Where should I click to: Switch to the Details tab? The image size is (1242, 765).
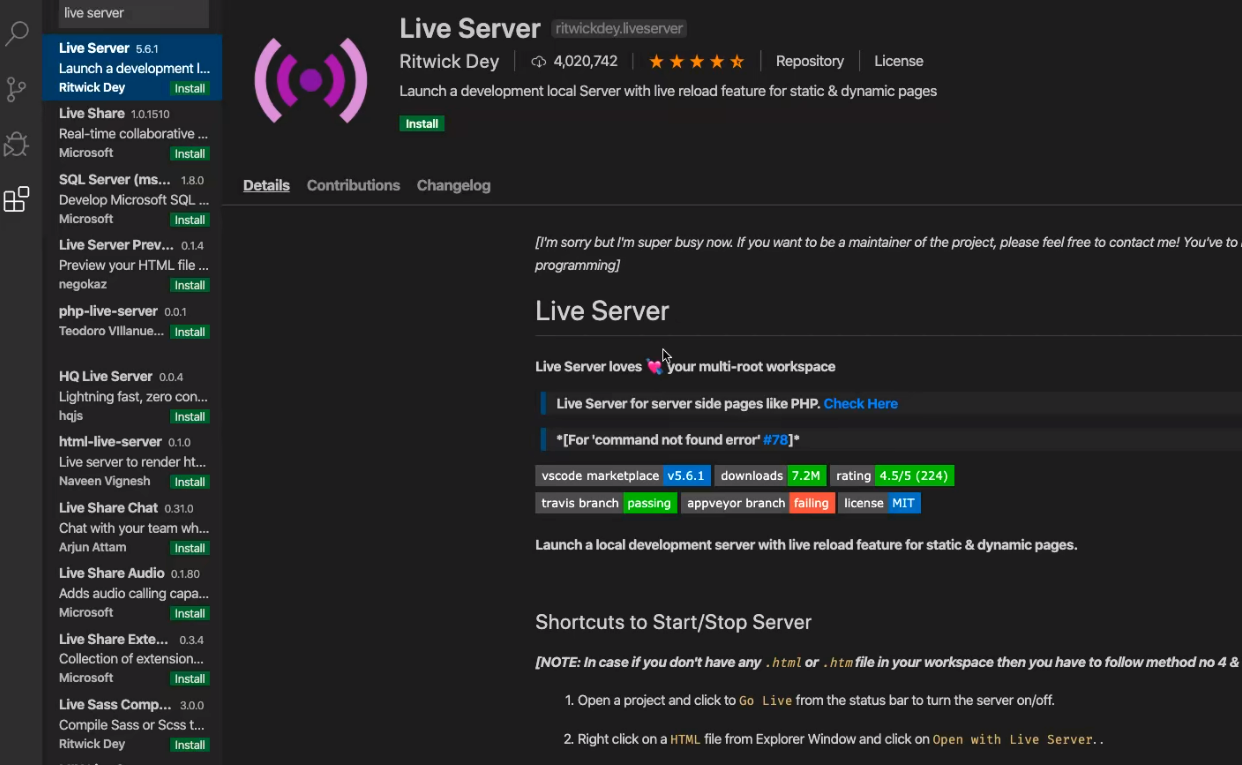tap(266, 185)
